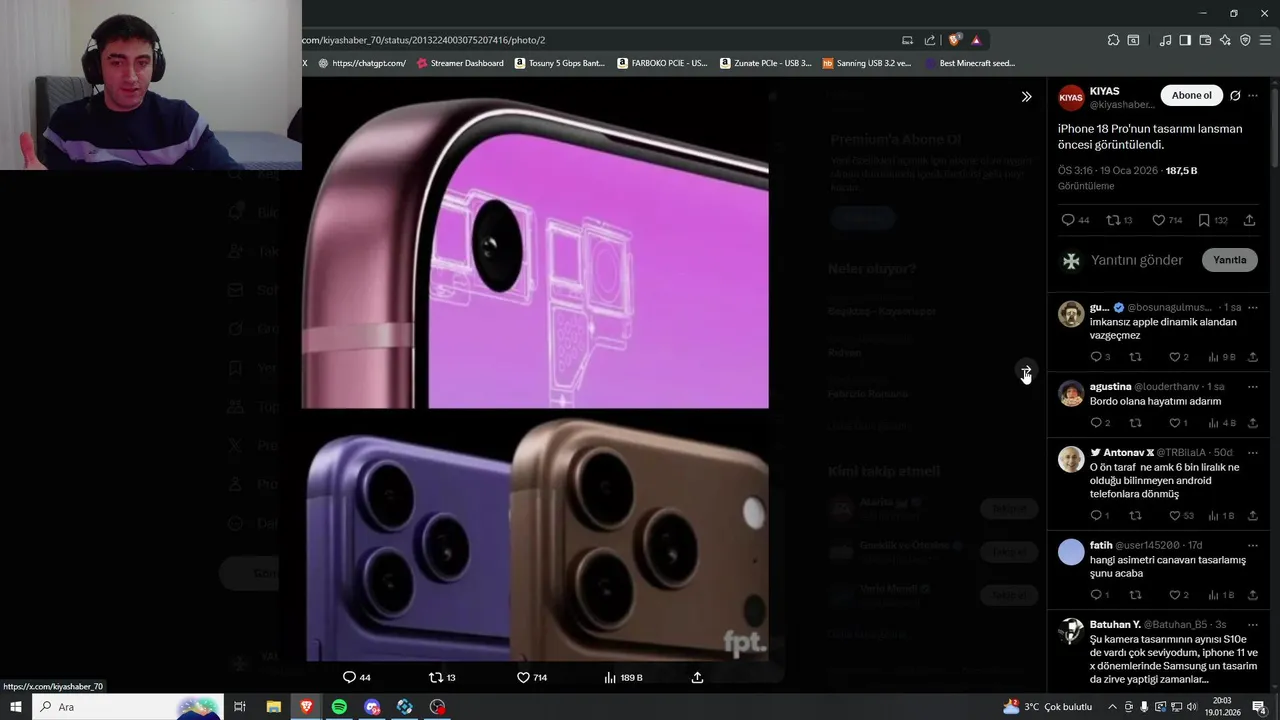This screenshot has width=1280, height=720.
Task: Open three-dot menu on agustina's reply
Action: (x=1252, y=387)
